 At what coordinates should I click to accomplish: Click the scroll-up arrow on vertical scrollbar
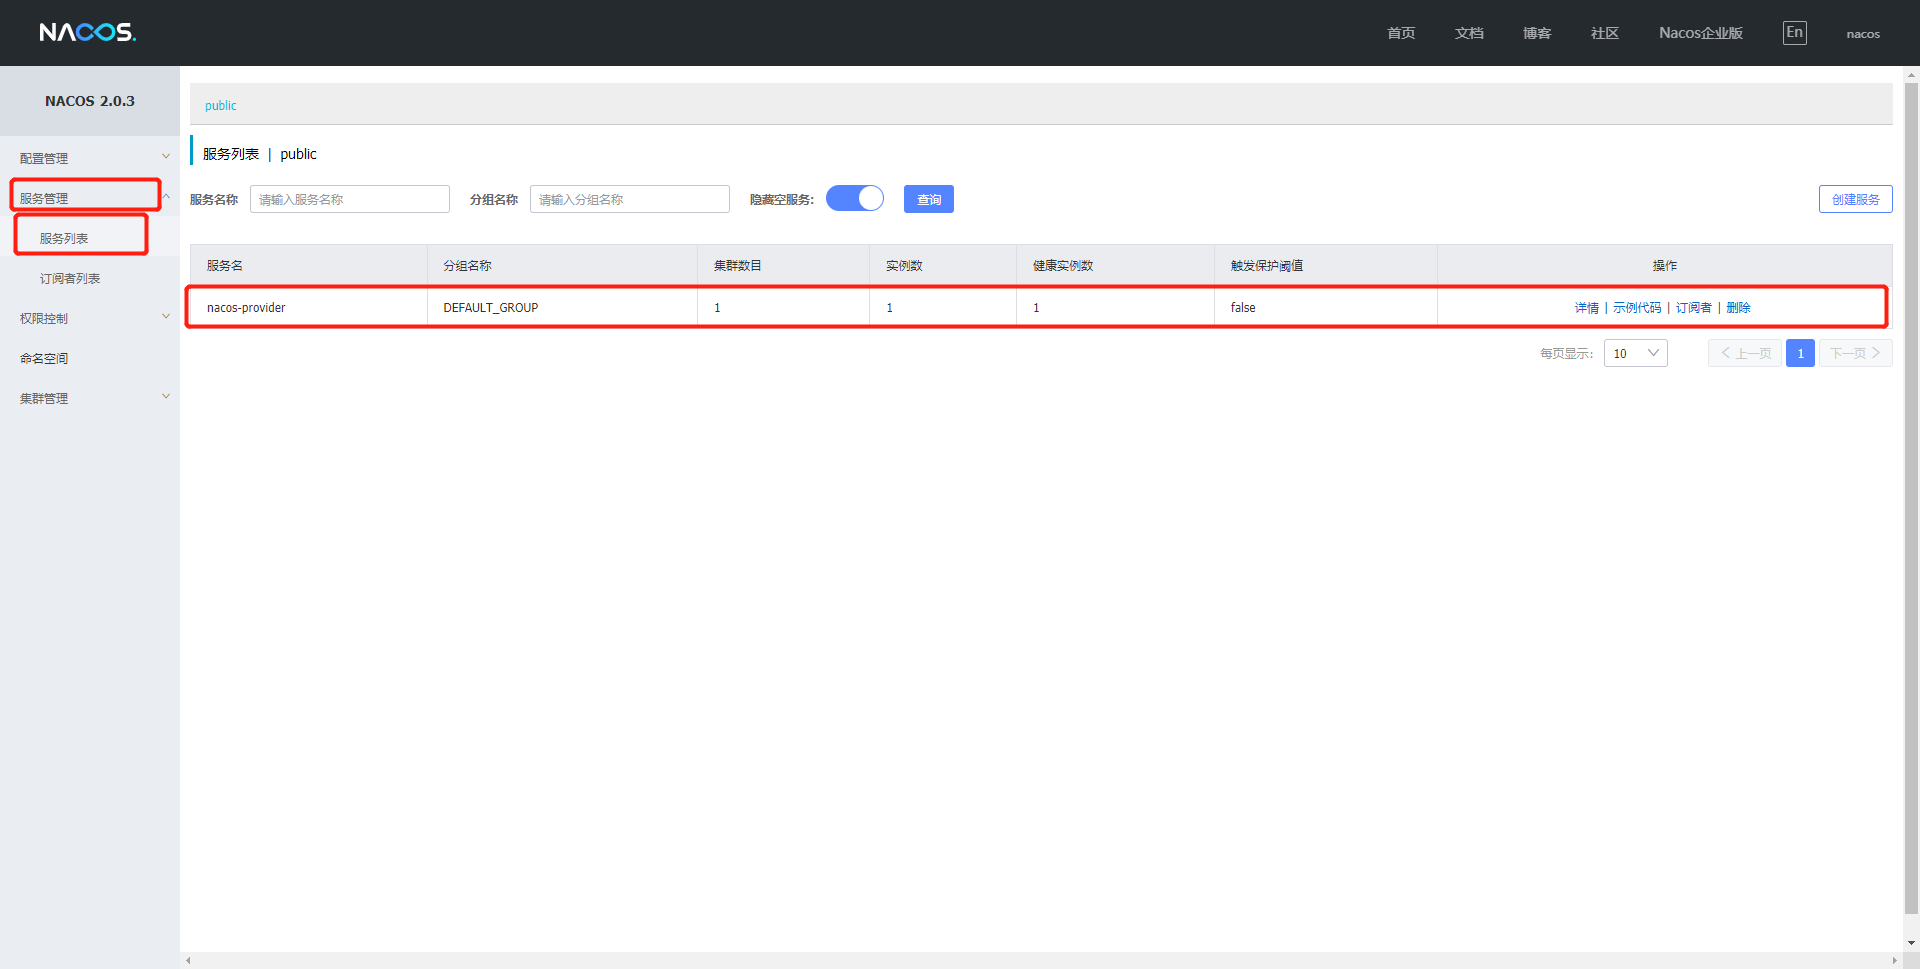[1911, 74]
